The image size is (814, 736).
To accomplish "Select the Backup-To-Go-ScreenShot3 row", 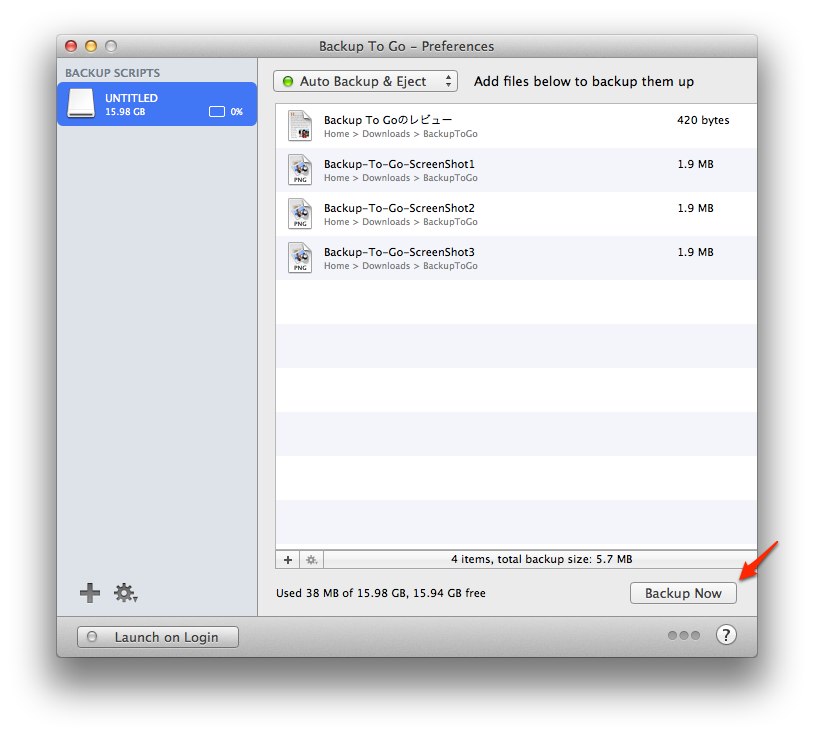I will [x=516, y=258].
